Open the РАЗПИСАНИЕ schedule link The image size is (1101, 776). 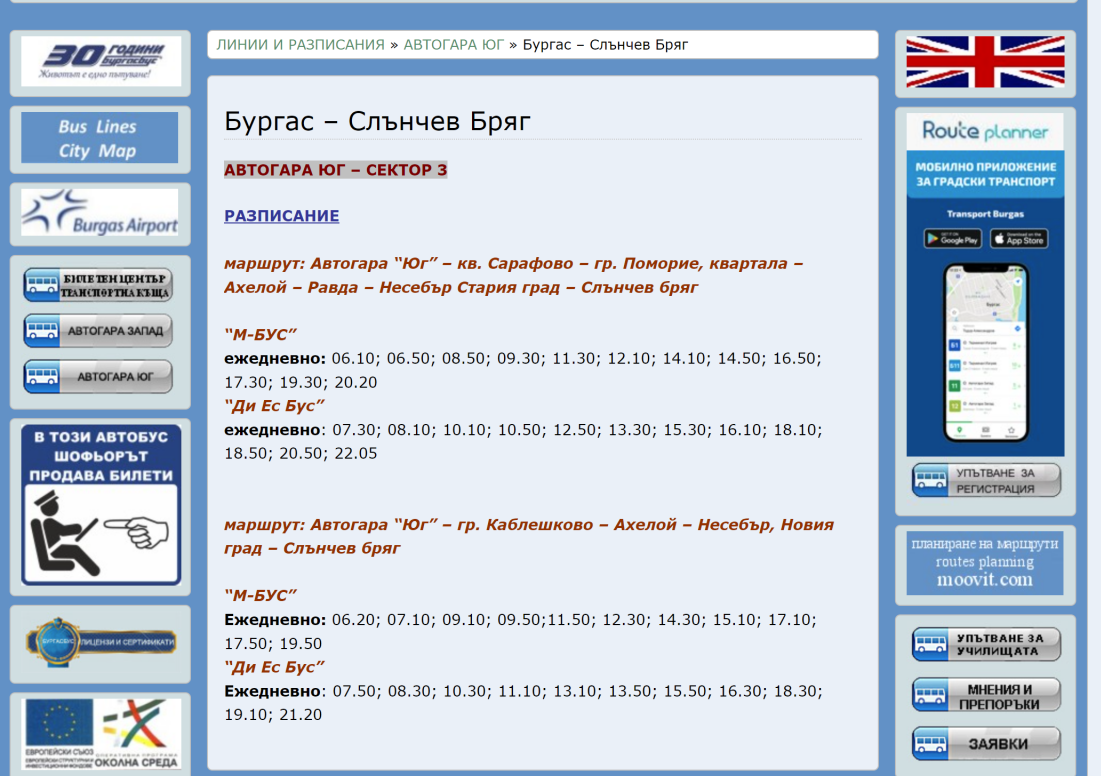click(x=281, y=216)
